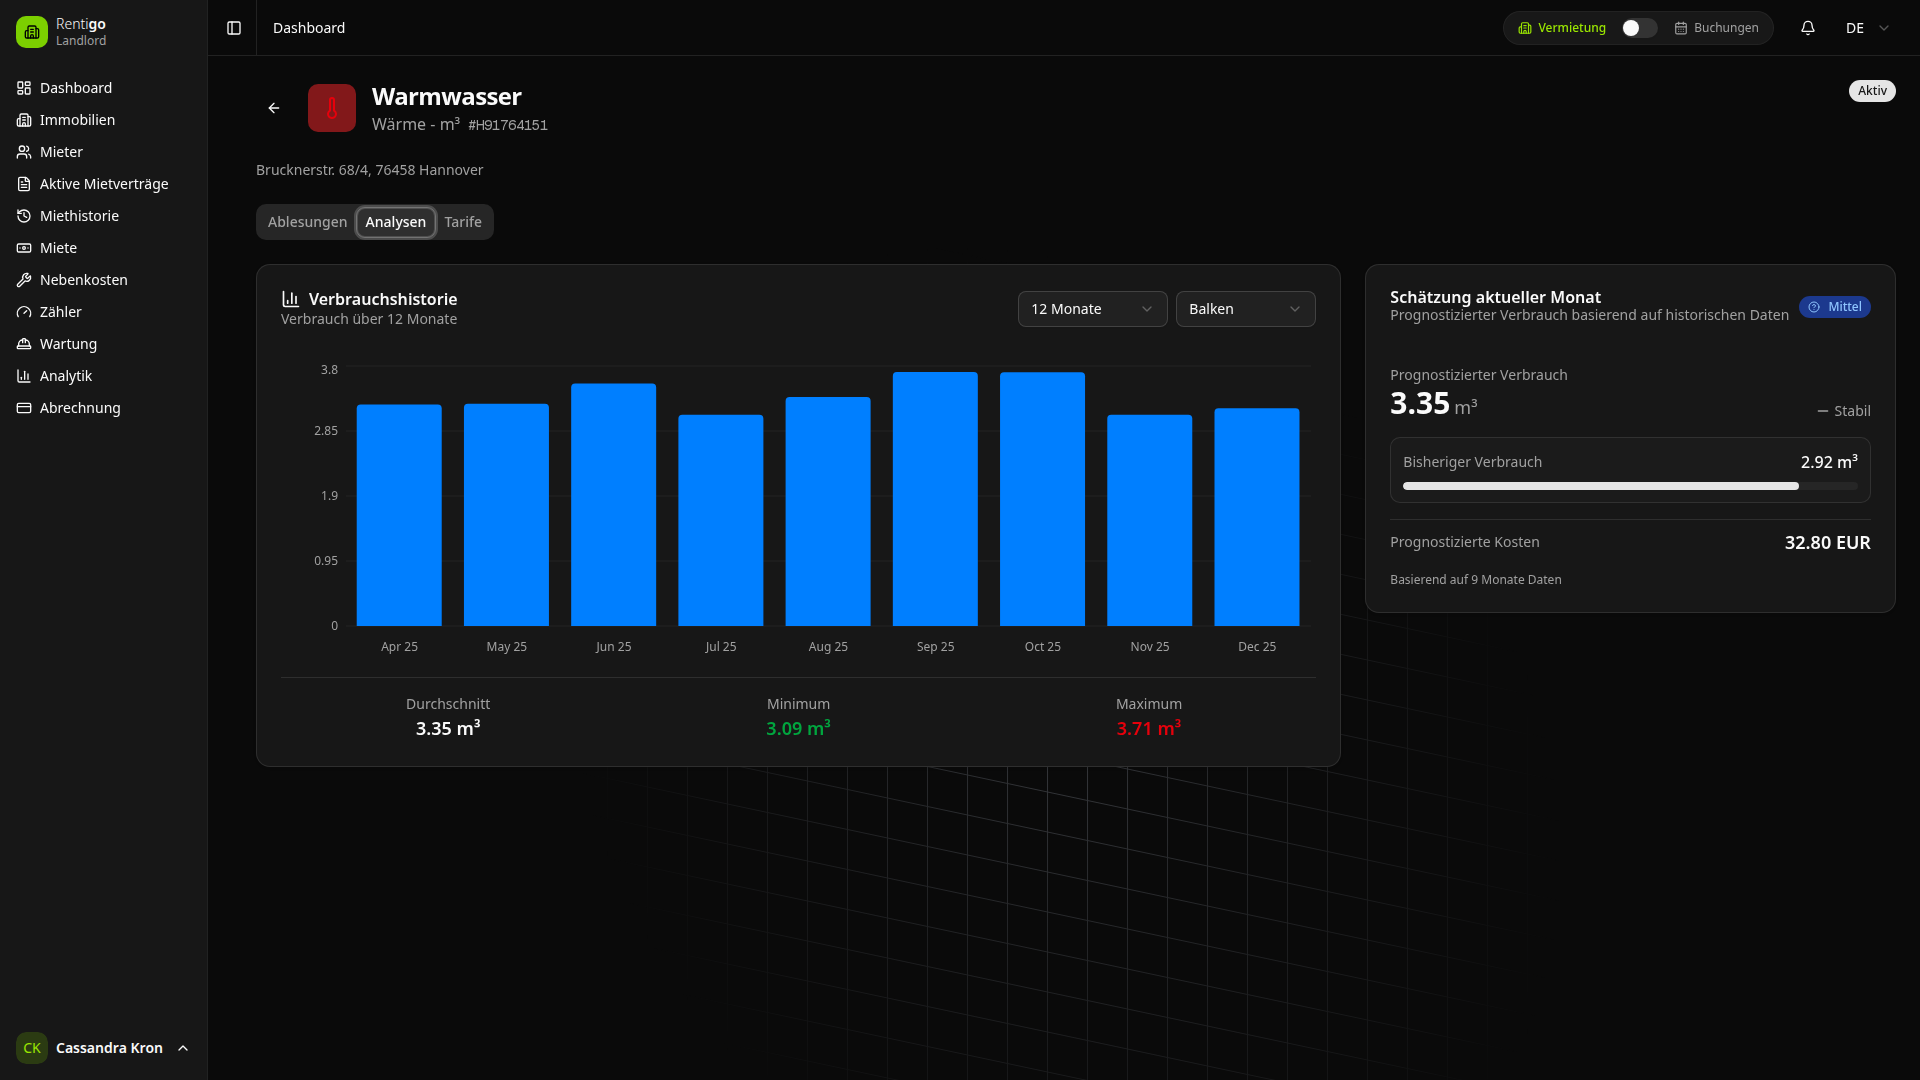Click the back arrow next to Warmwasser
Viewport: 1920px width, 1080px height.
(274, 108)
